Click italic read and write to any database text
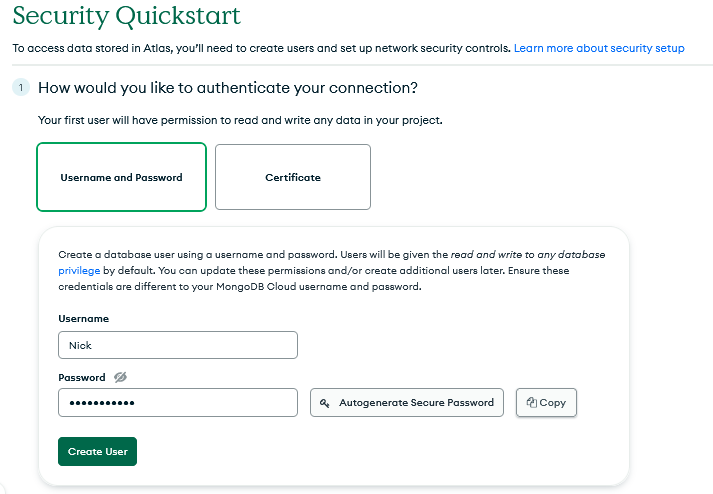 point(528,255)
